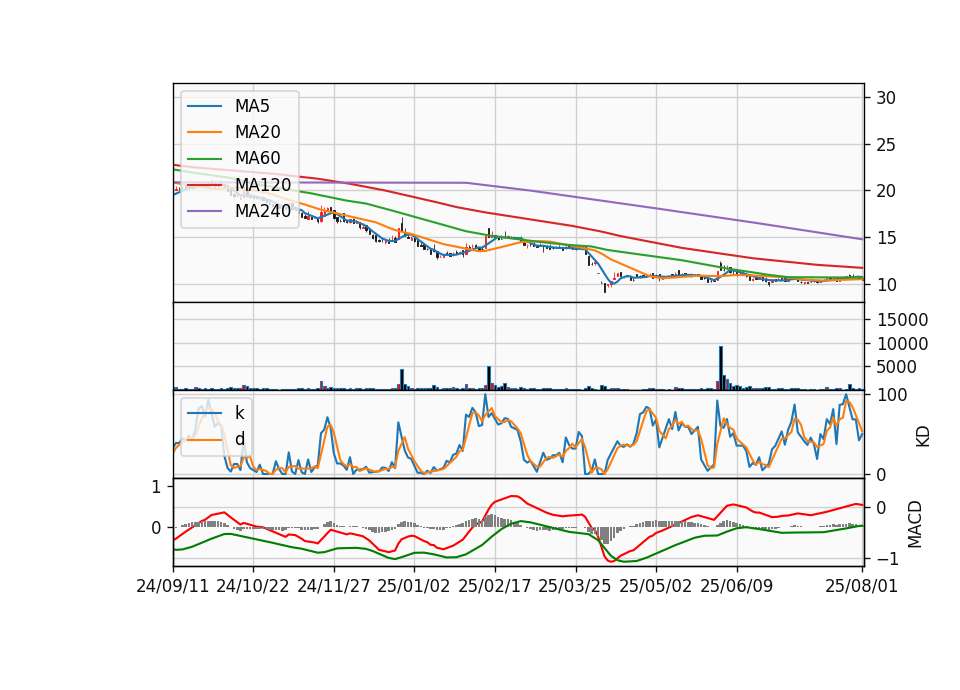Click the k legend label in KD panel
Viewport: 960px width, 690px height.
239,413
